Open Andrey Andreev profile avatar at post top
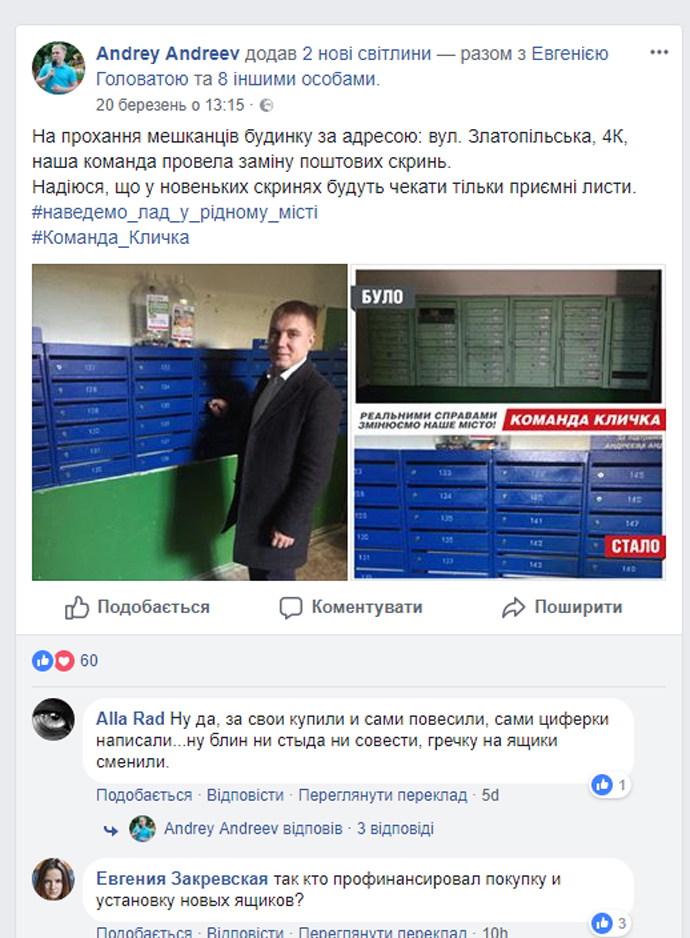 (x=58, y=68)
